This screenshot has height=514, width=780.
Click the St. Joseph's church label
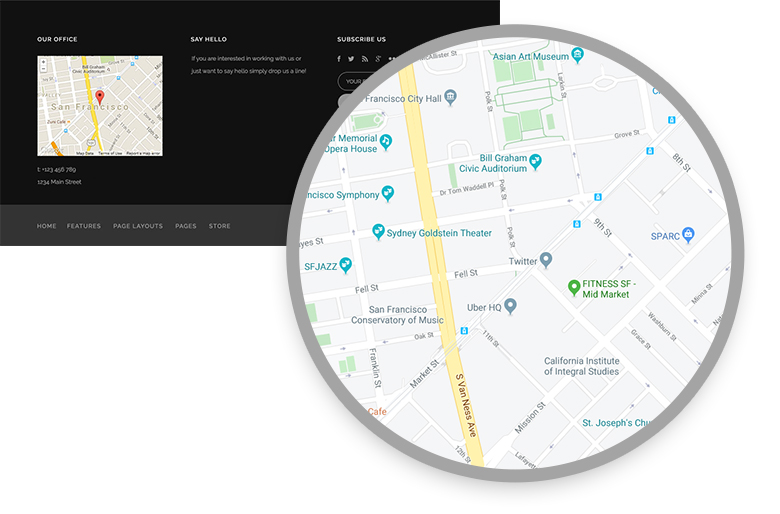coord(616,422)
